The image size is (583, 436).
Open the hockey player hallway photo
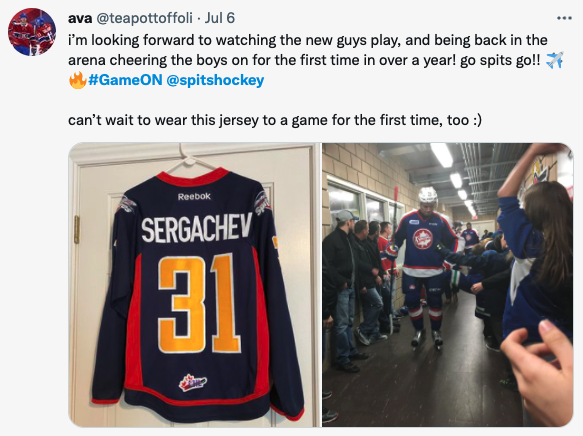[x=448, y=285]
